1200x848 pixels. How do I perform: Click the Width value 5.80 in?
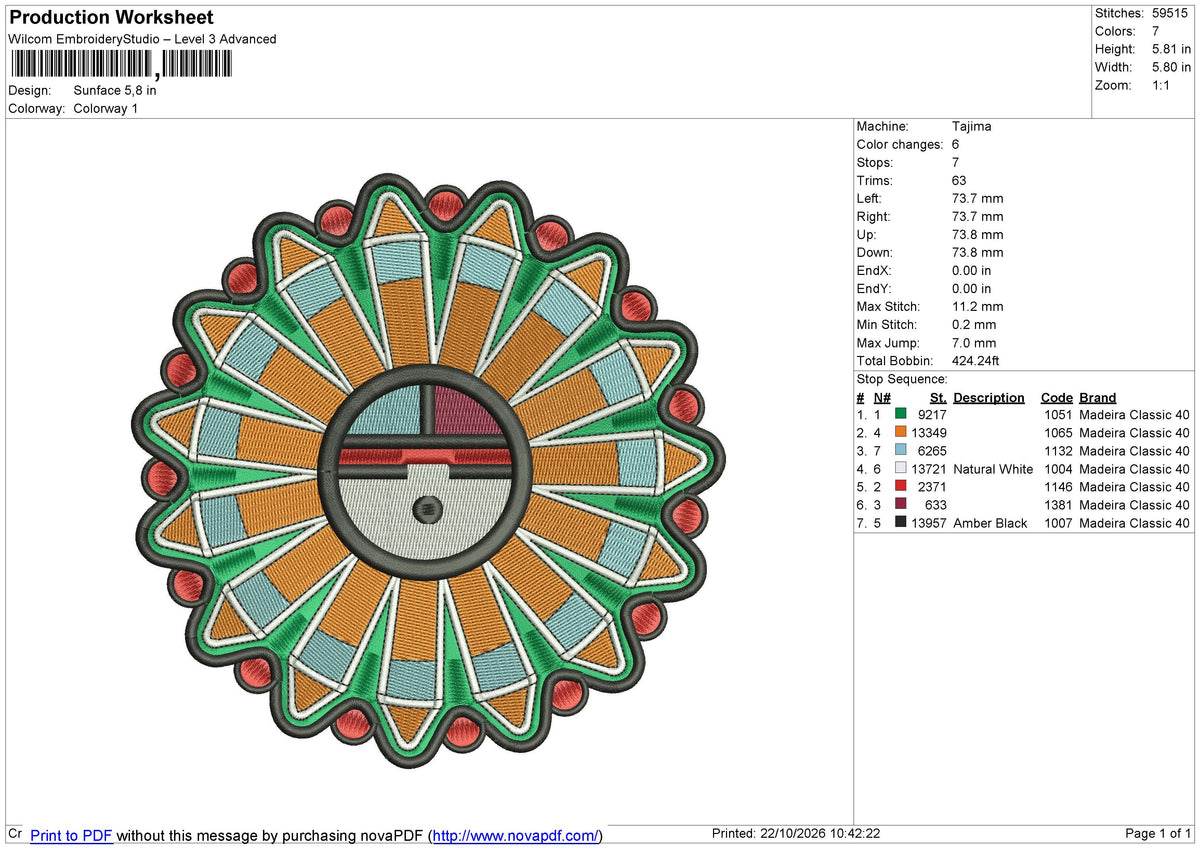(1171, 67)
